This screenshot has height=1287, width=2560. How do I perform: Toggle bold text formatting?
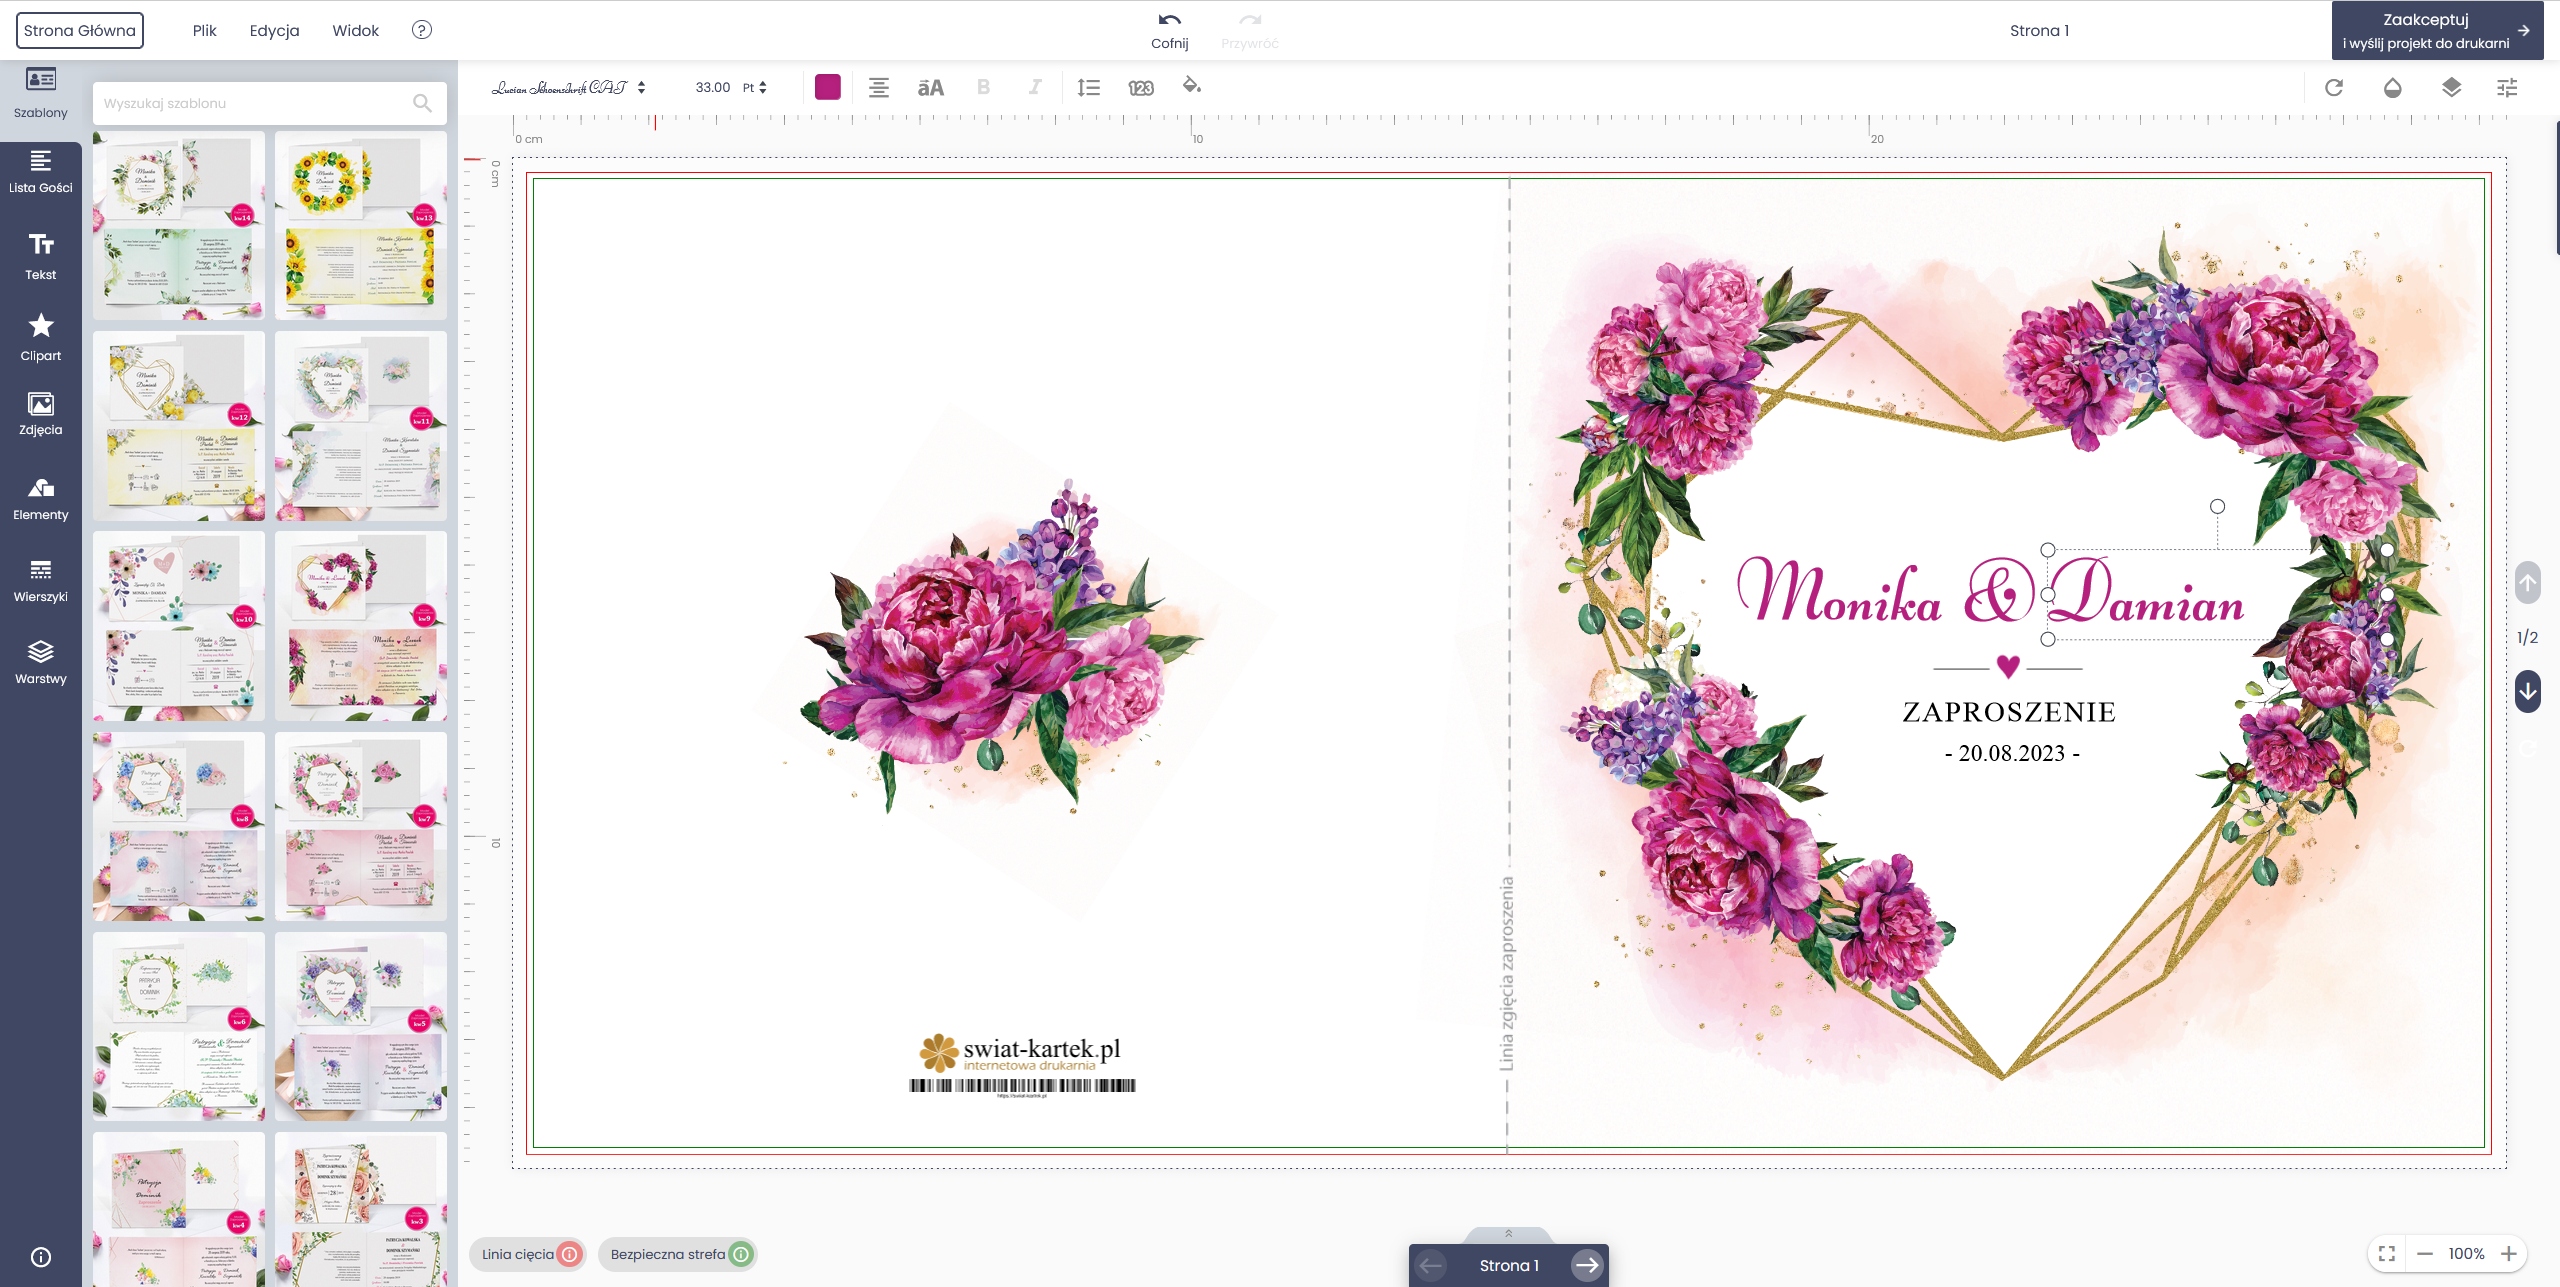pos(983,88)
